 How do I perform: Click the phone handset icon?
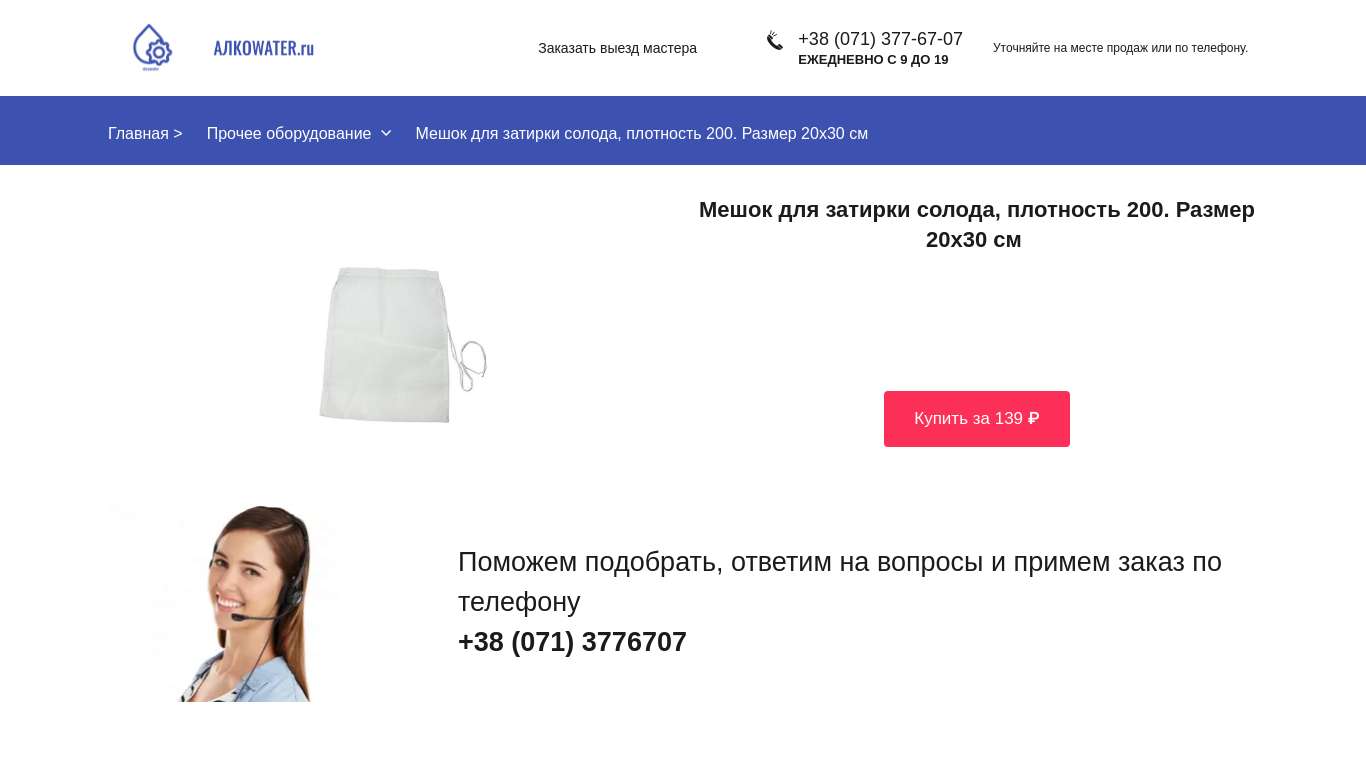775,41
